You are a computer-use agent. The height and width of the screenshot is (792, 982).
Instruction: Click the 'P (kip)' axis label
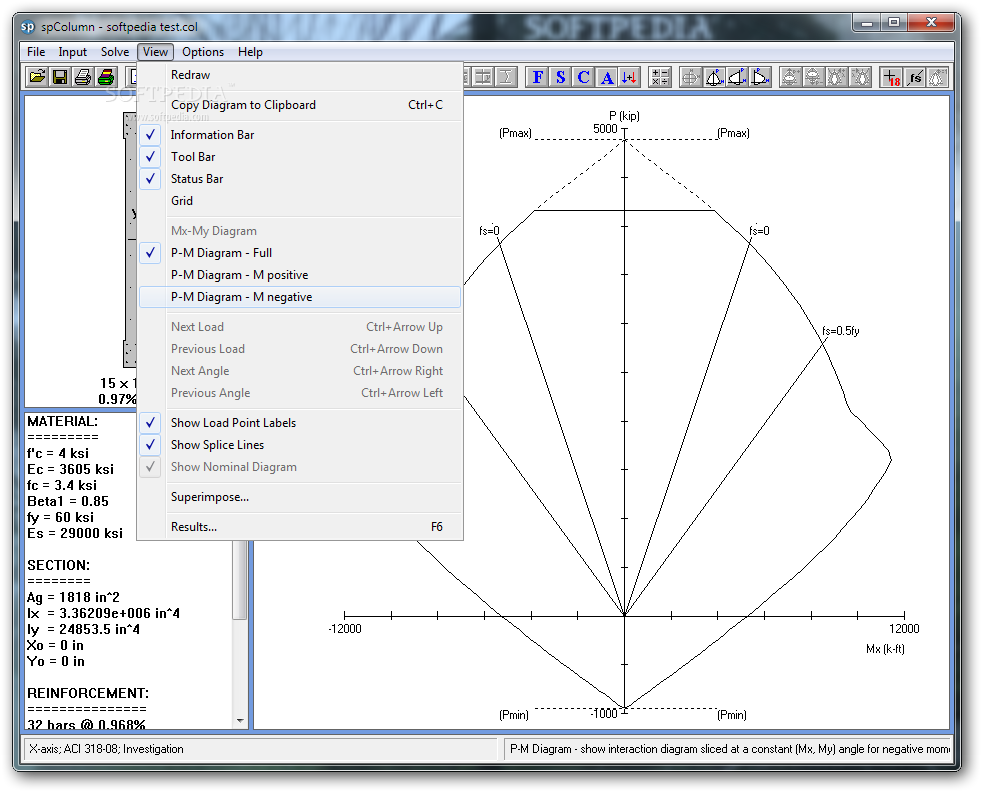point(624,115)
